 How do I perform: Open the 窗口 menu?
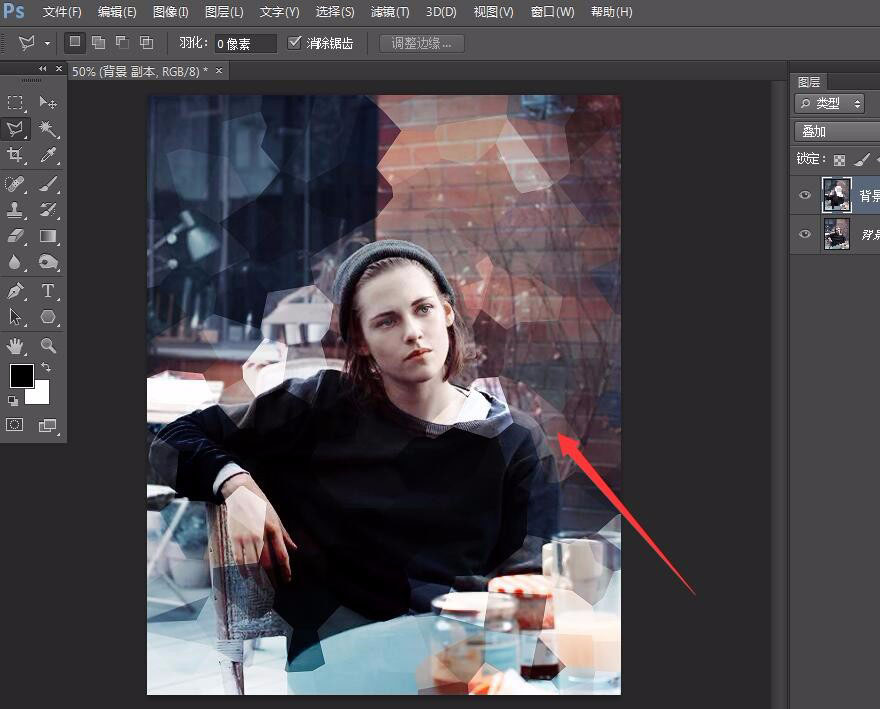(x=549, y=12)
